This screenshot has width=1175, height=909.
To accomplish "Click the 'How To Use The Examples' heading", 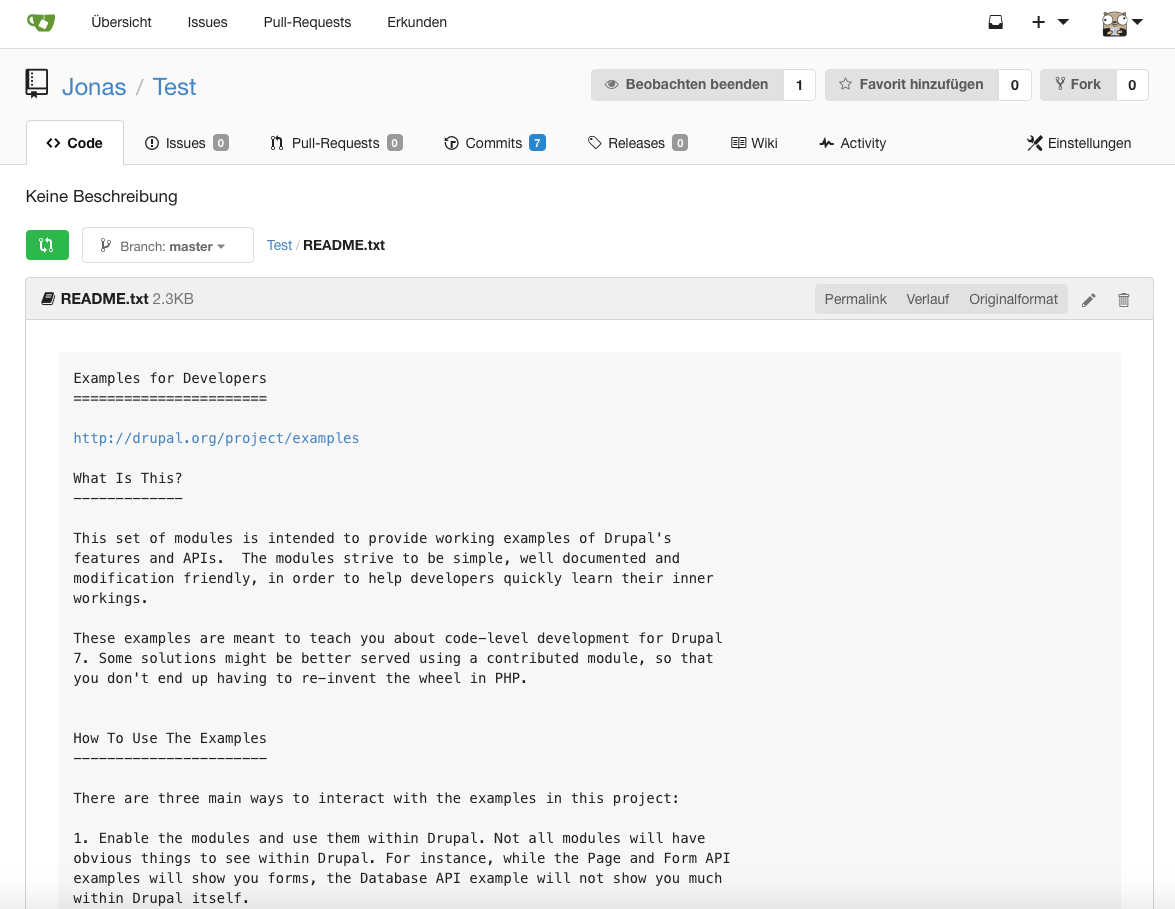I will 170,738.
